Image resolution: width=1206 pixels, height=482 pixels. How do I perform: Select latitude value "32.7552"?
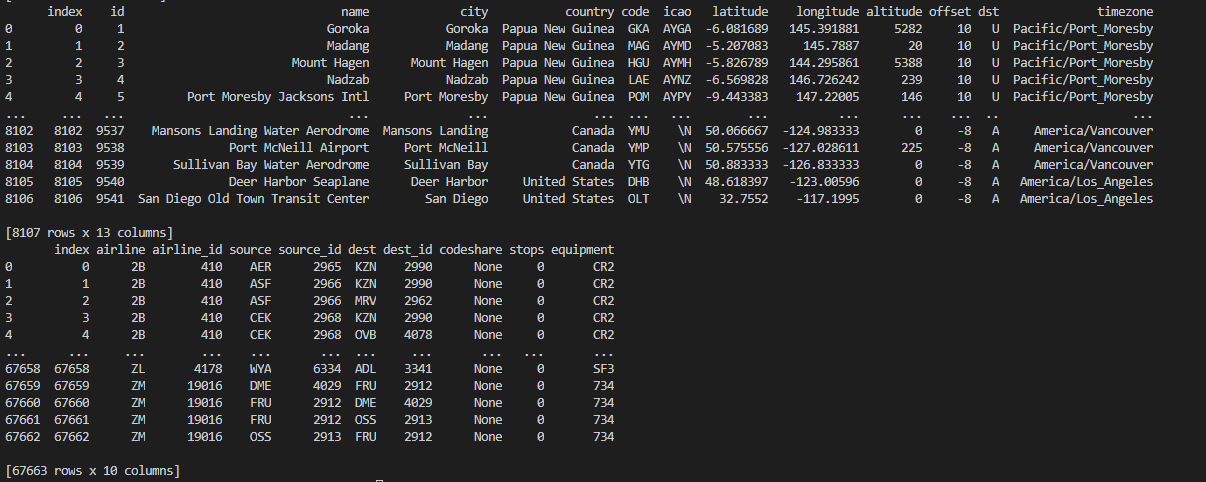click(x=744, y=199)
